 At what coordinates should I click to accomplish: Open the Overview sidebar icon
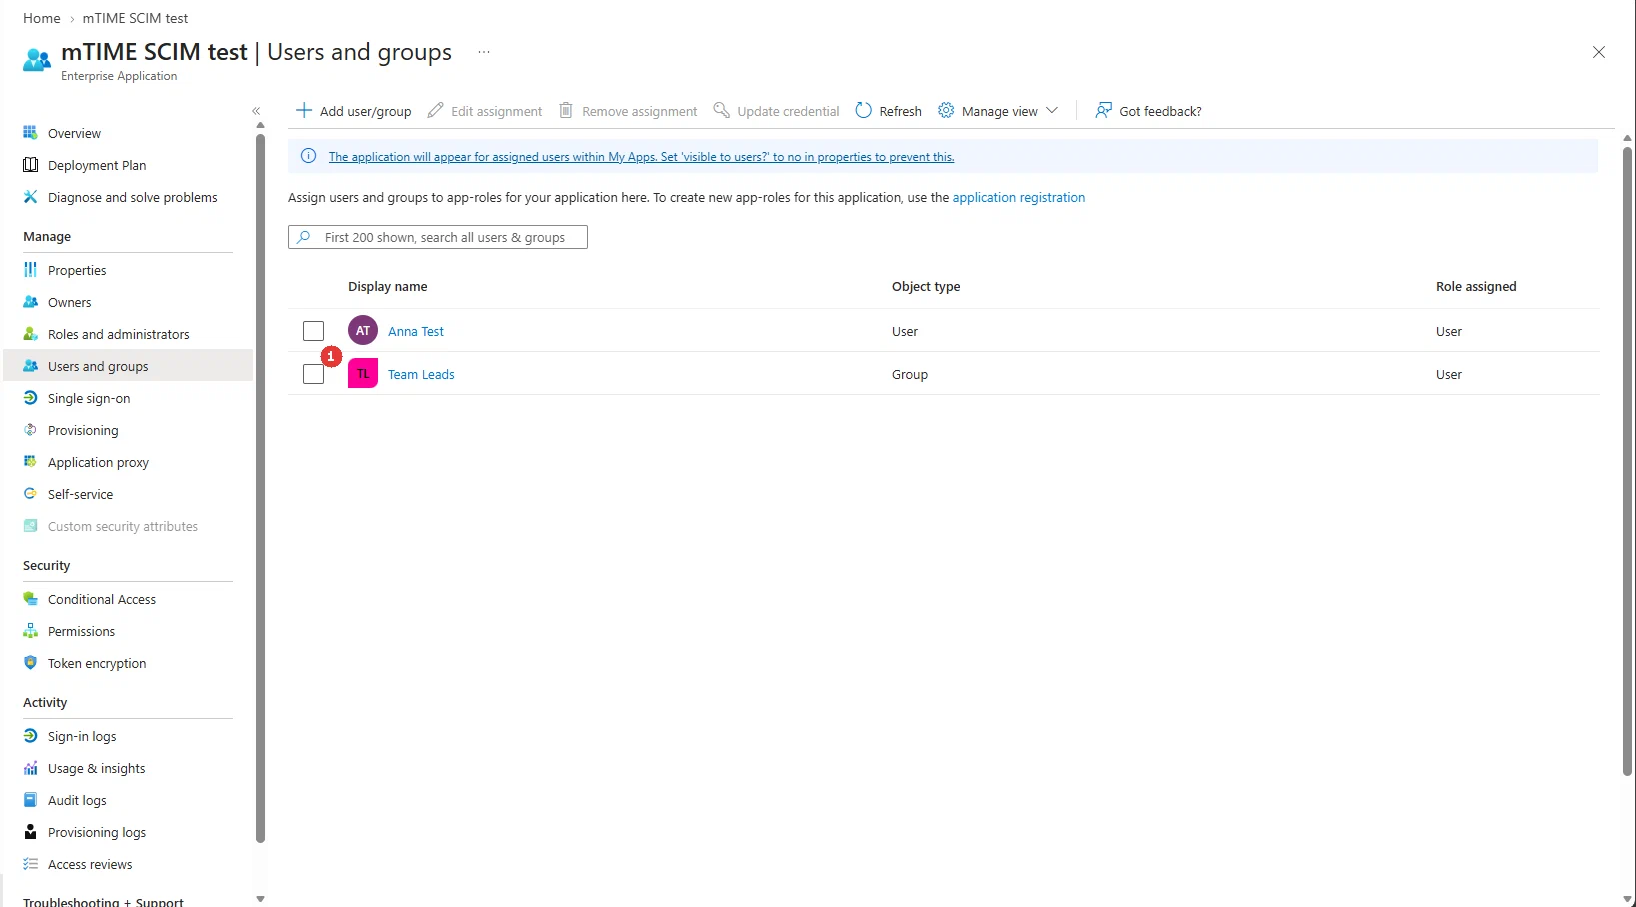coord(30,133)
